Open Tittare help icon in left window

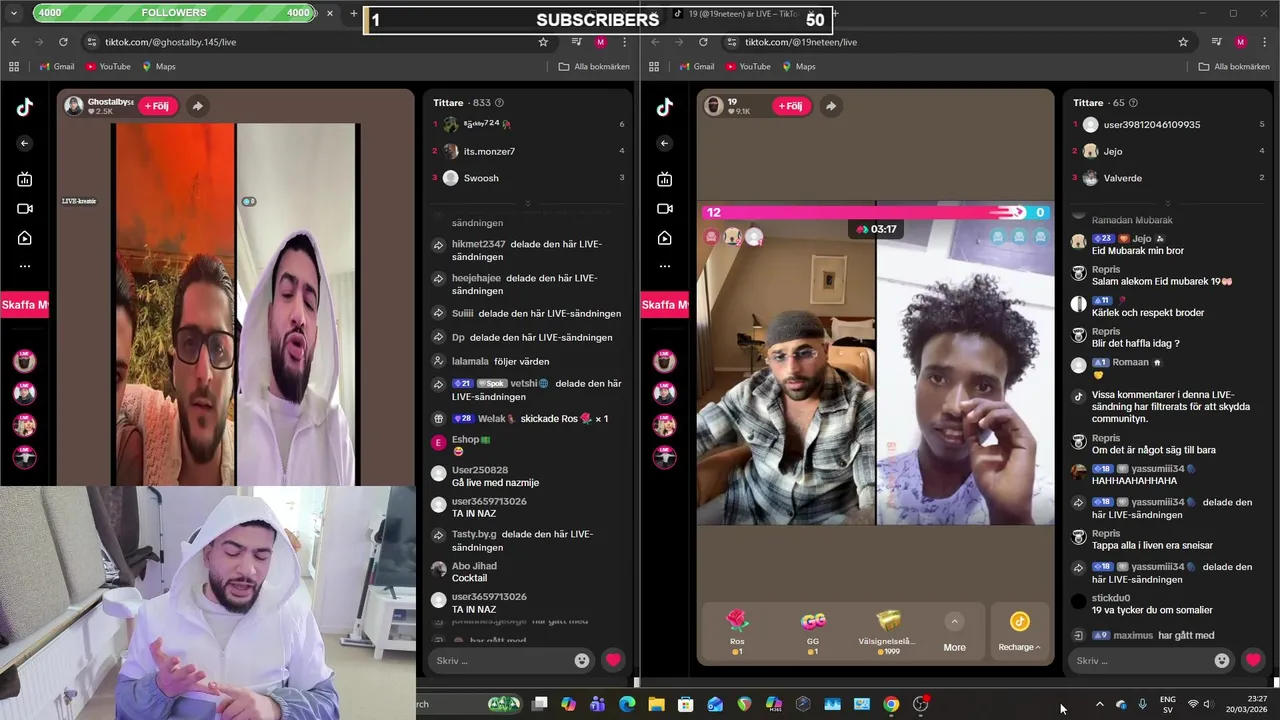[500, 102]
